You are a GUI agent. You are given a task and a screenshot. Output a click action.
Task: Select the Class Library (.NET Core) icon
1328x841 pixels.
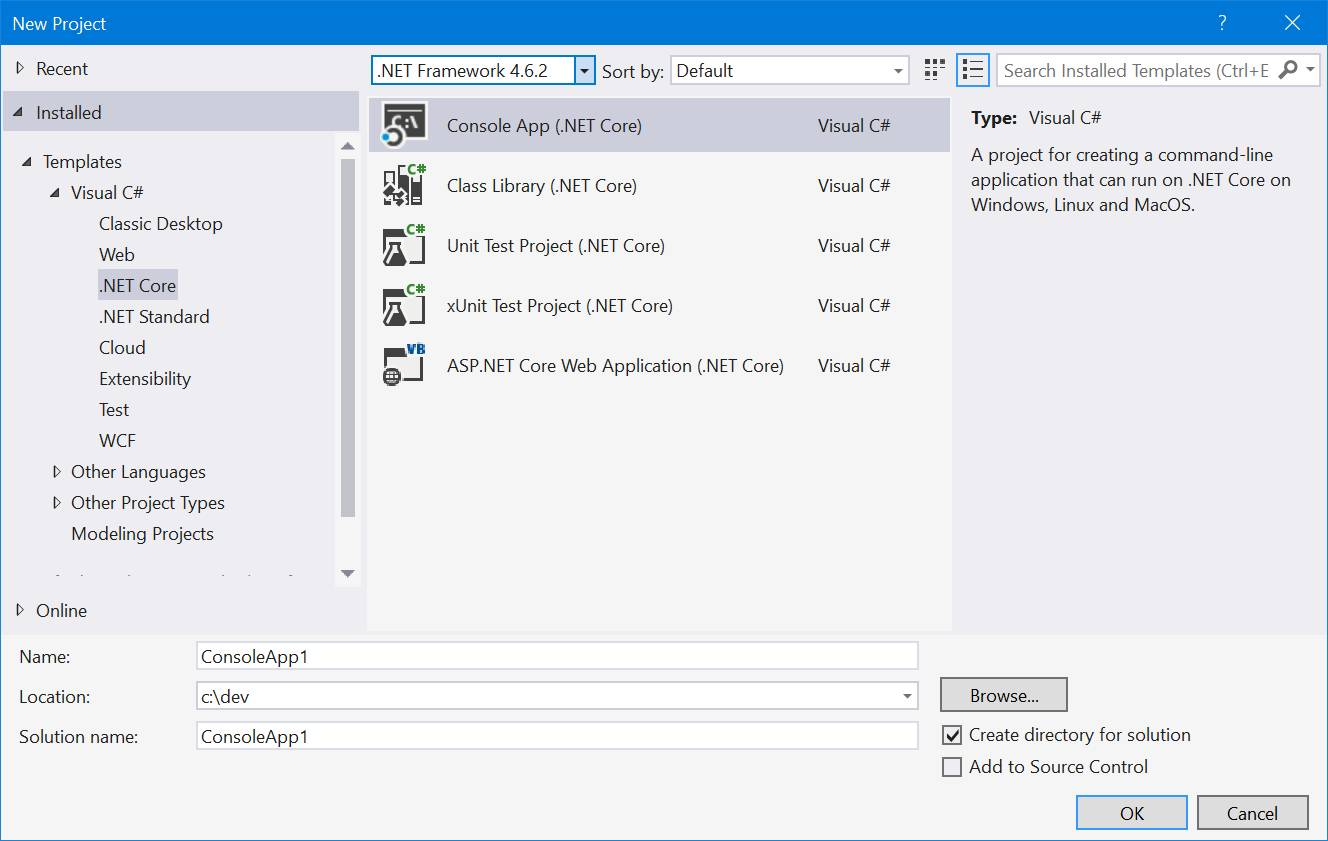[404, 185]
